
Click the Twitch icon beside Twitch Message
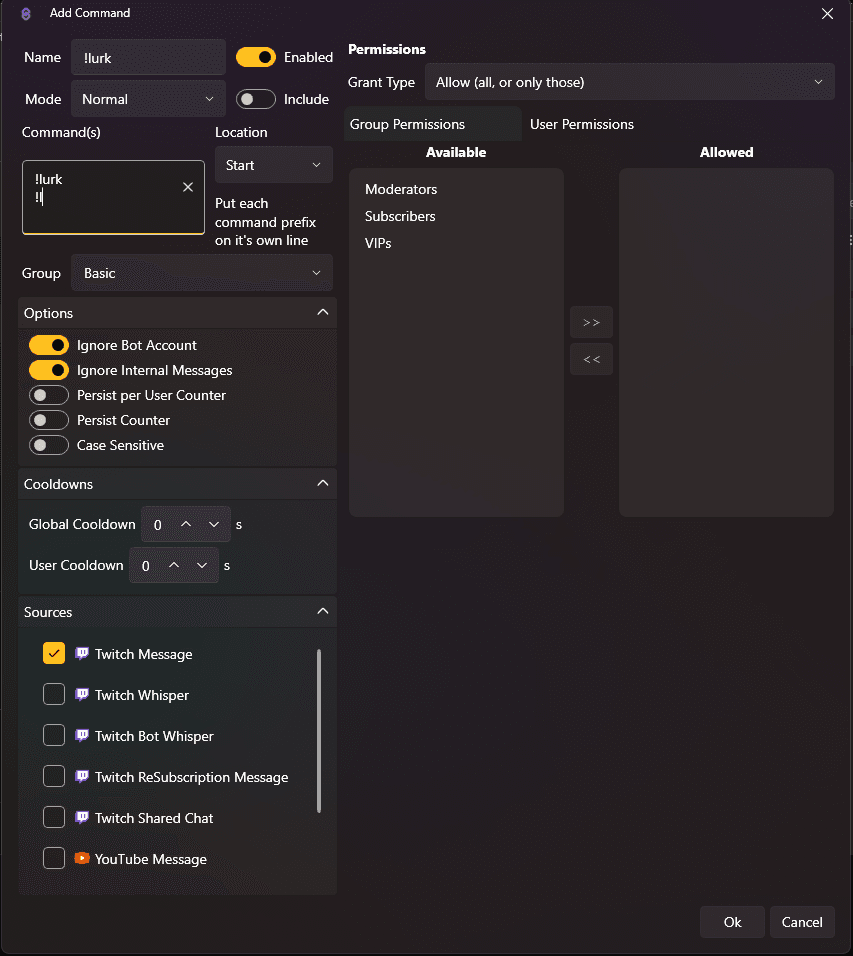pos(84,654)
